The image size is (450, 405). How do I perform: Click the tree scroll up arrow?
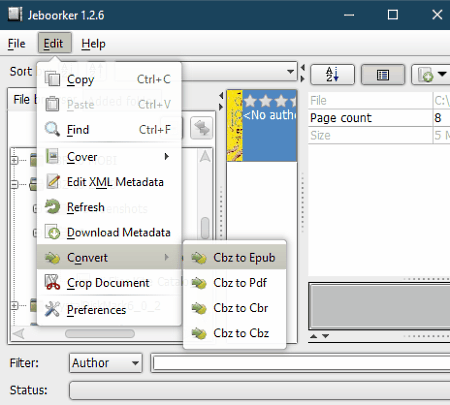[x=205, y=156]
